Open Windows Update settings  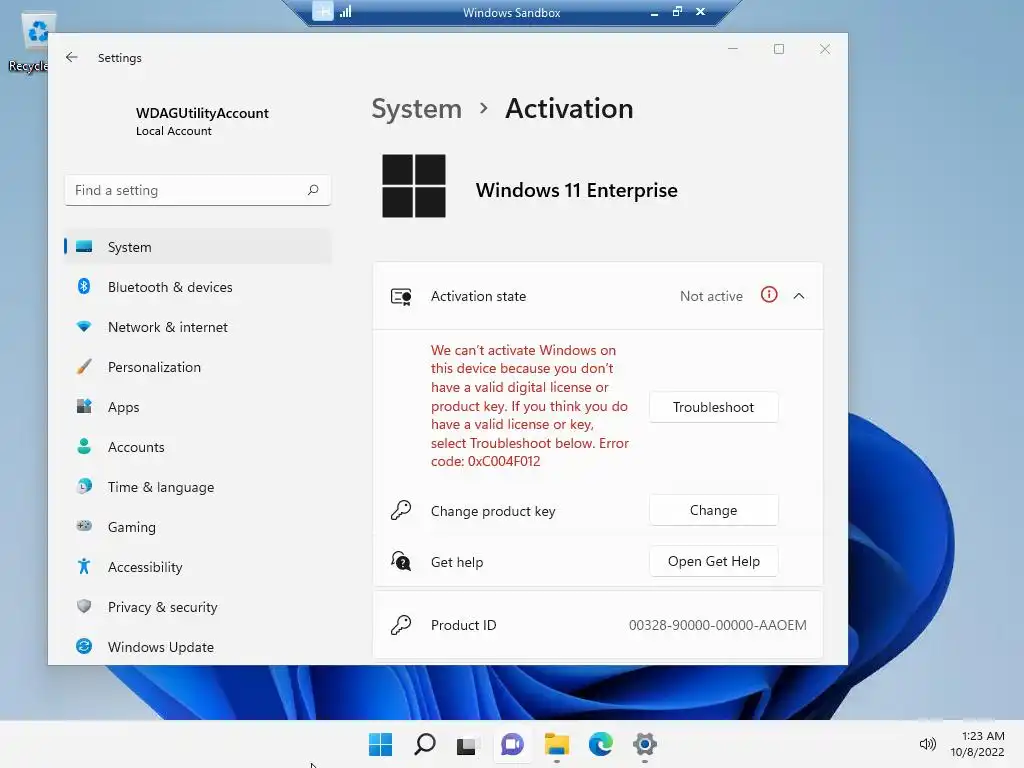coord(198,647)
